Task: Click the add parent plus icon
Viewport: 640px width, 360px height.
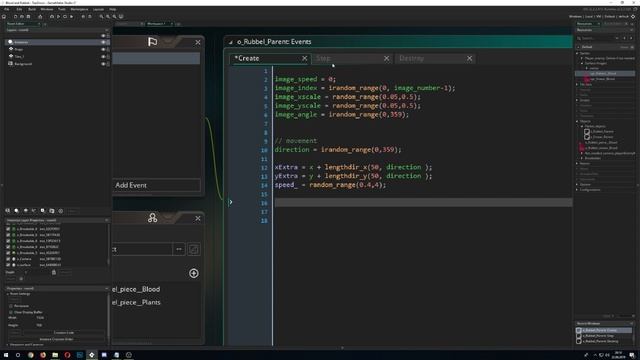Action: coord(194,273)
